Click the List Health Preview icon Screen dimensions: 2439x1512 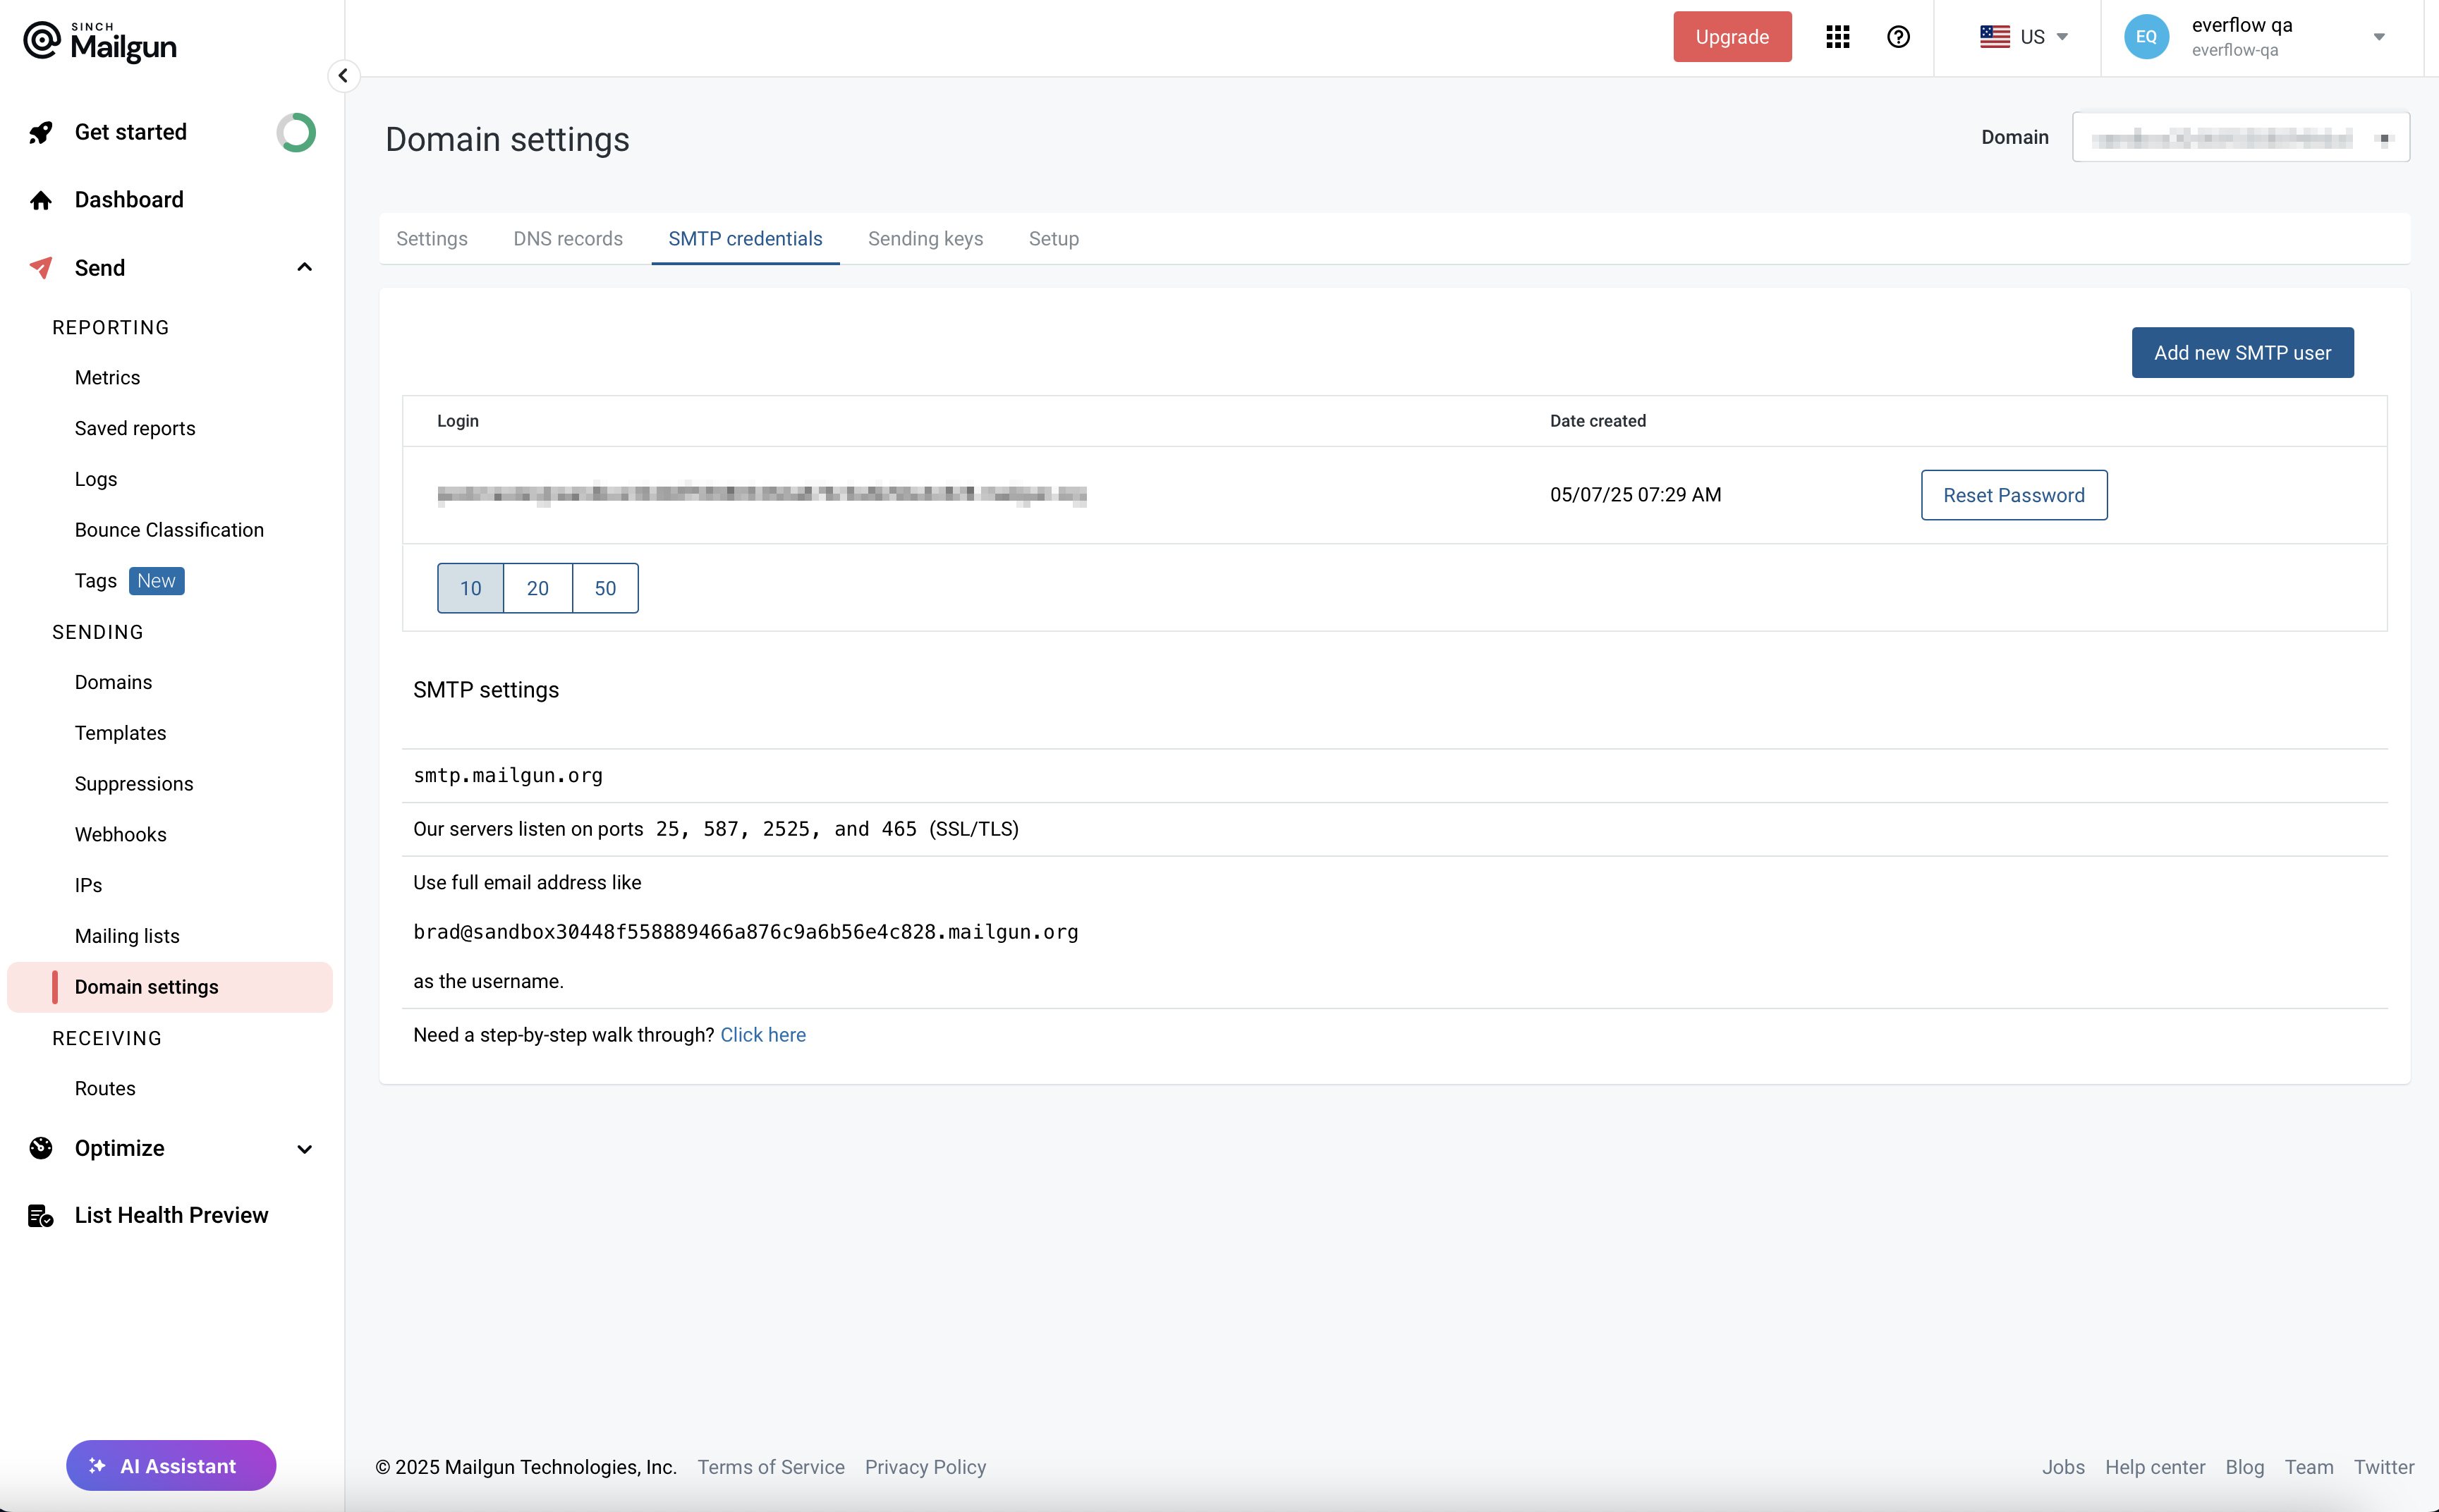coord(41,1215)
